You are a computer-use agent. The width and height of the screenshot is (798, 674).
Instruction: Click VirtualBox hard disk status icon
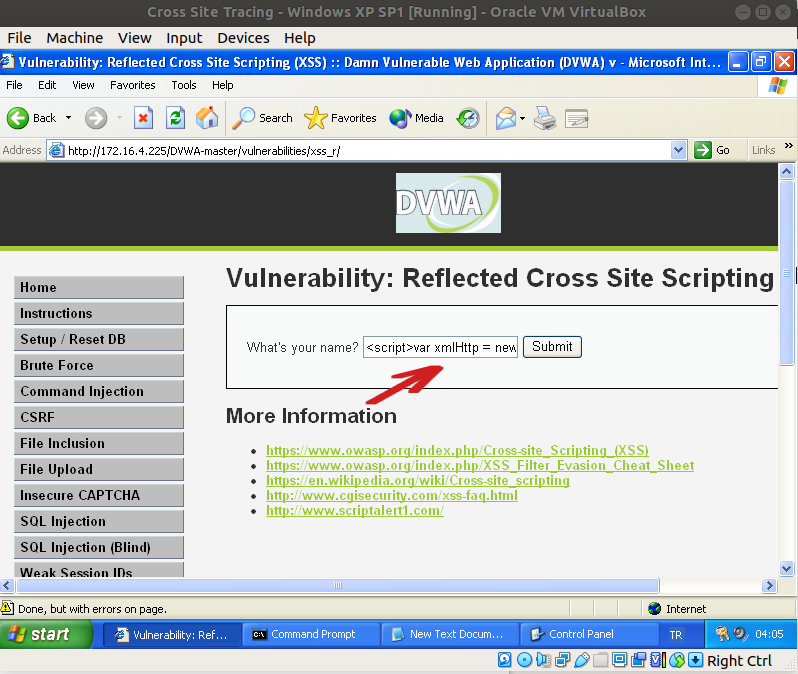[504, 660]
